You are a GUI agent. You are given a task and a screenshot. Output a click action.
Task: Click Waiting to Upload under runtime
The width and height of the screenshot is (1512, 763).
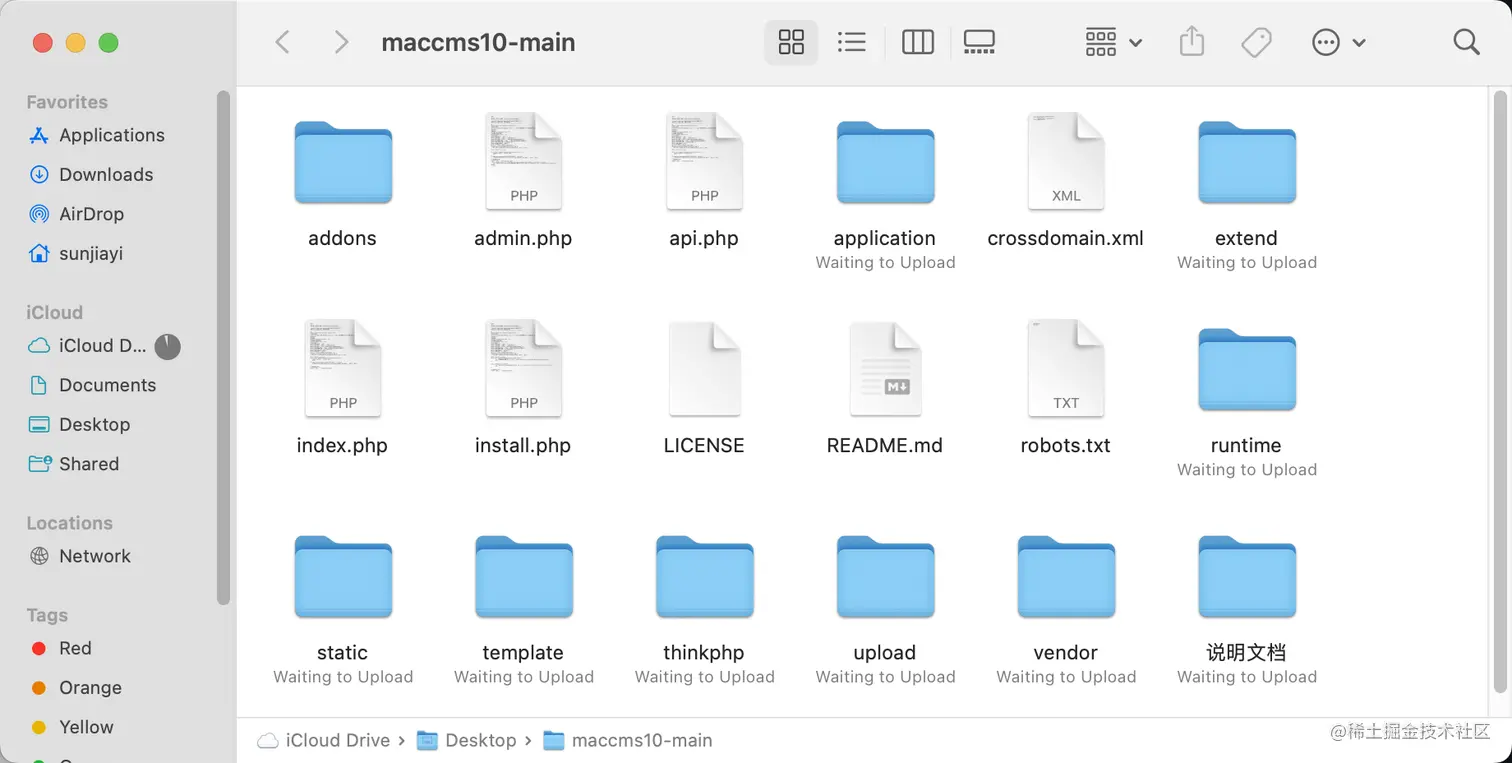(x=1247, y=470)
